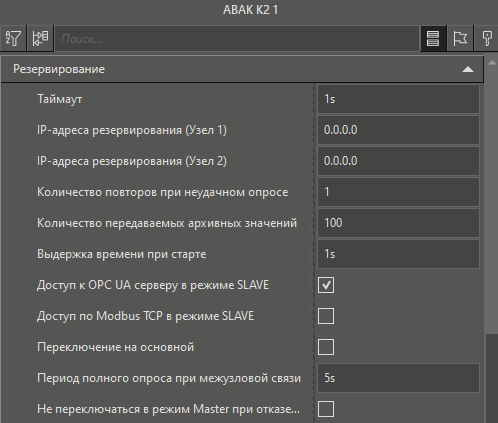Check Не переключаться в режим Master checkbox

[x=326, y=409]
